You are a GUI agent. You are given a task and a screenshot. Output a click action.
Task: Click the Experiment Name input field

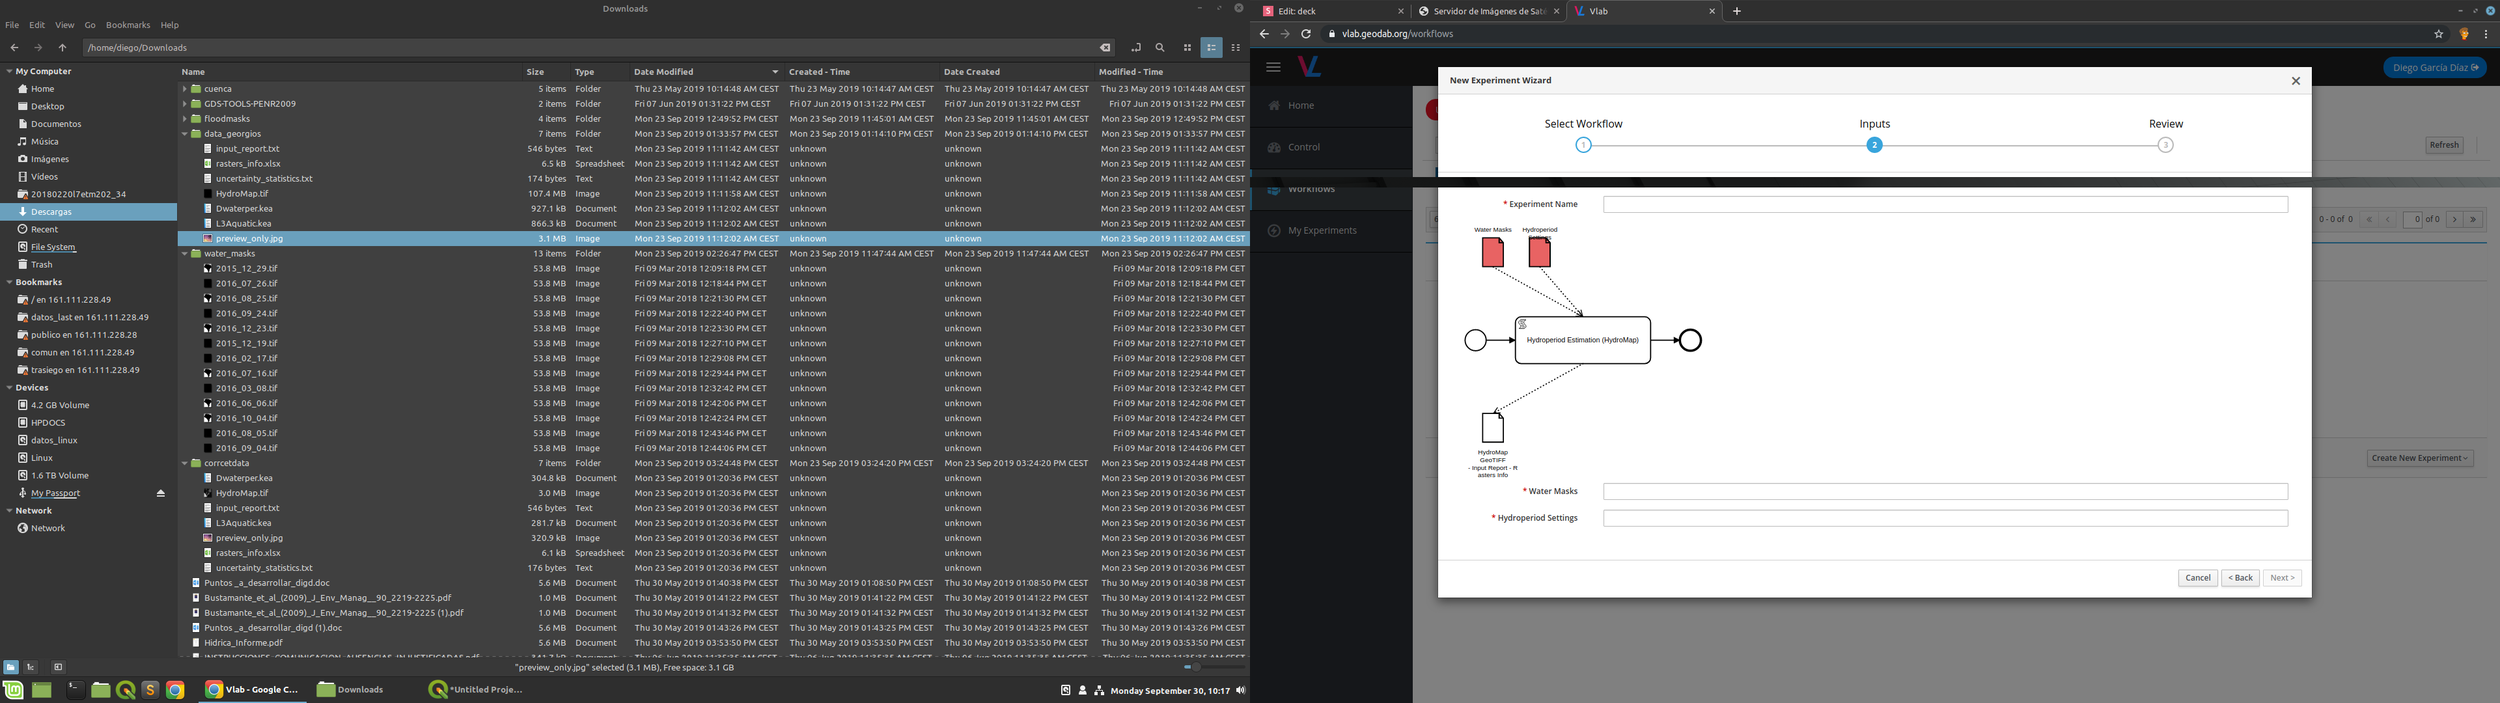tap(1945, 204)
